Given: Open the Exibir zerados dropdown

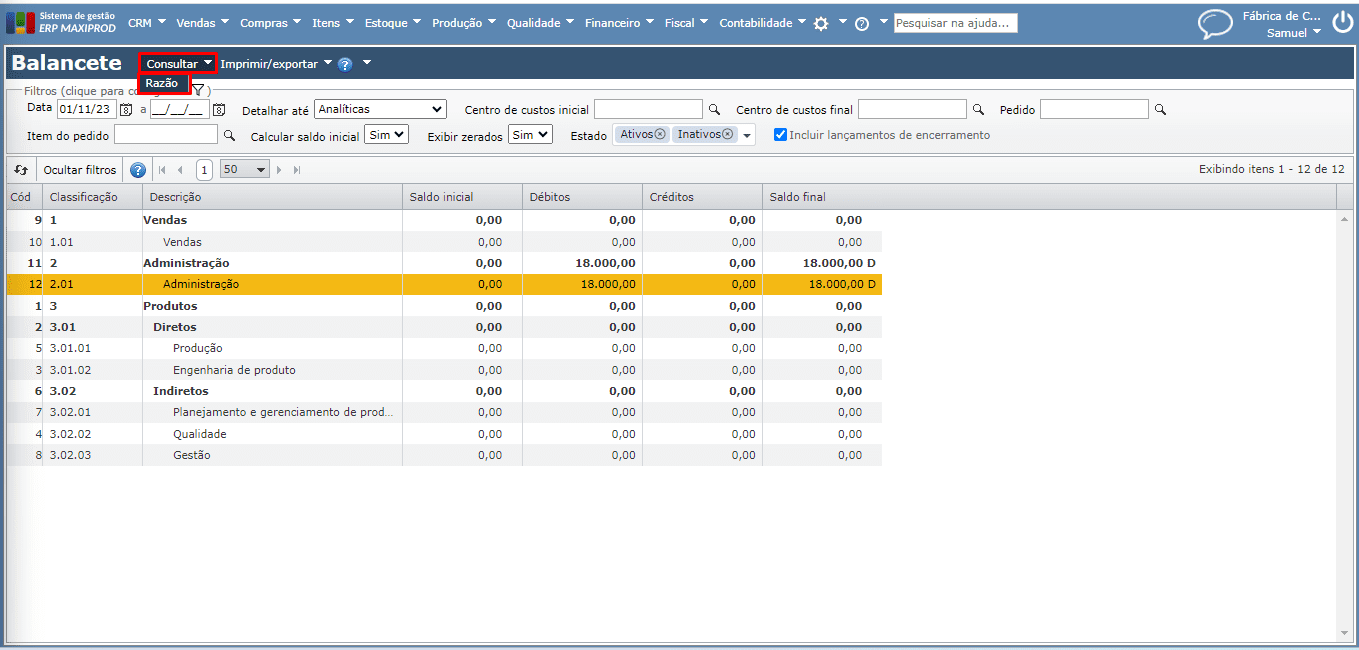Looking at the screenshot, I should pyautogui.click(x=529, y=134).
